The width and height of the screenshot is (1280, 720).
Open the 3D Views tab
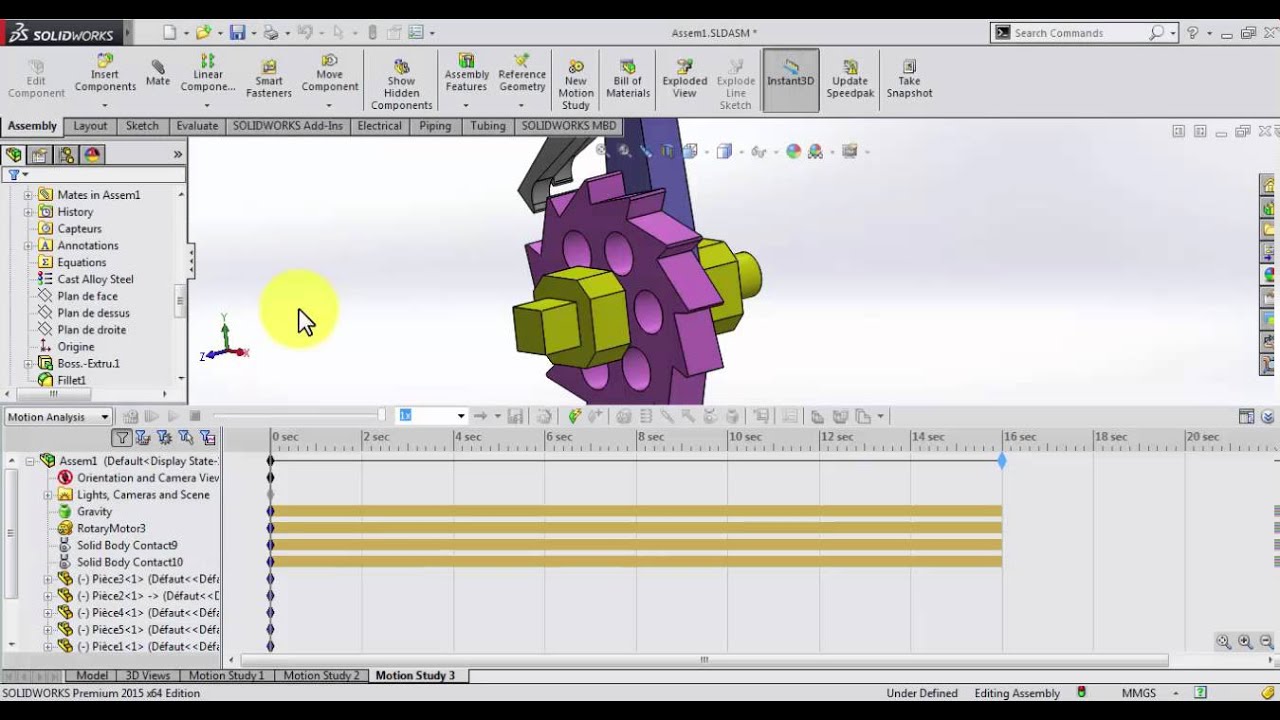[147, 676]
